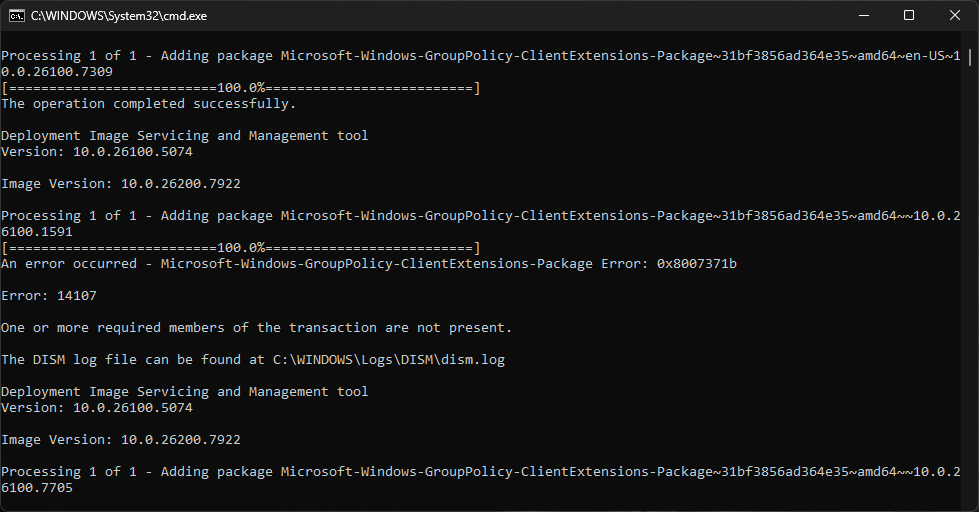Click "One or more required members" message
The height and width of the screenshot is (512, 979).
tap(256, 328)
